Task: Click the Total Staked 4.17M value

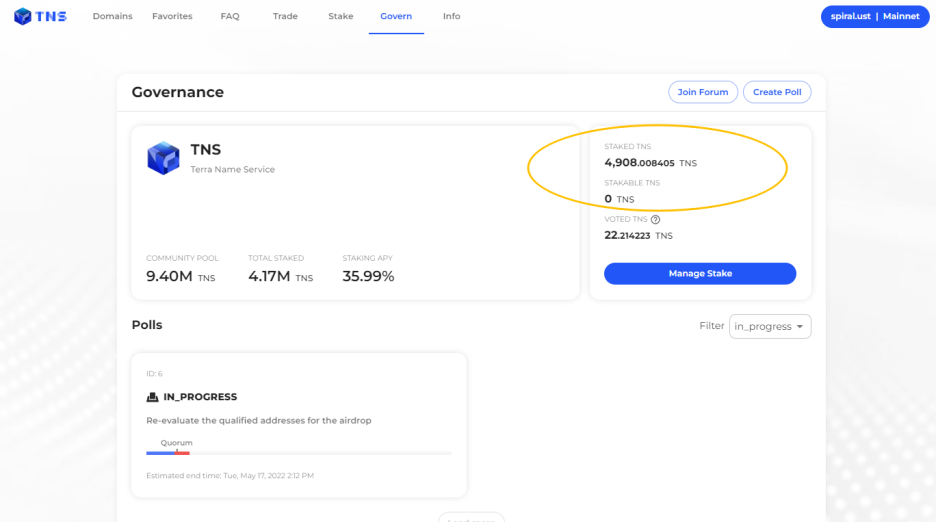Action: [x=281, y=276]
